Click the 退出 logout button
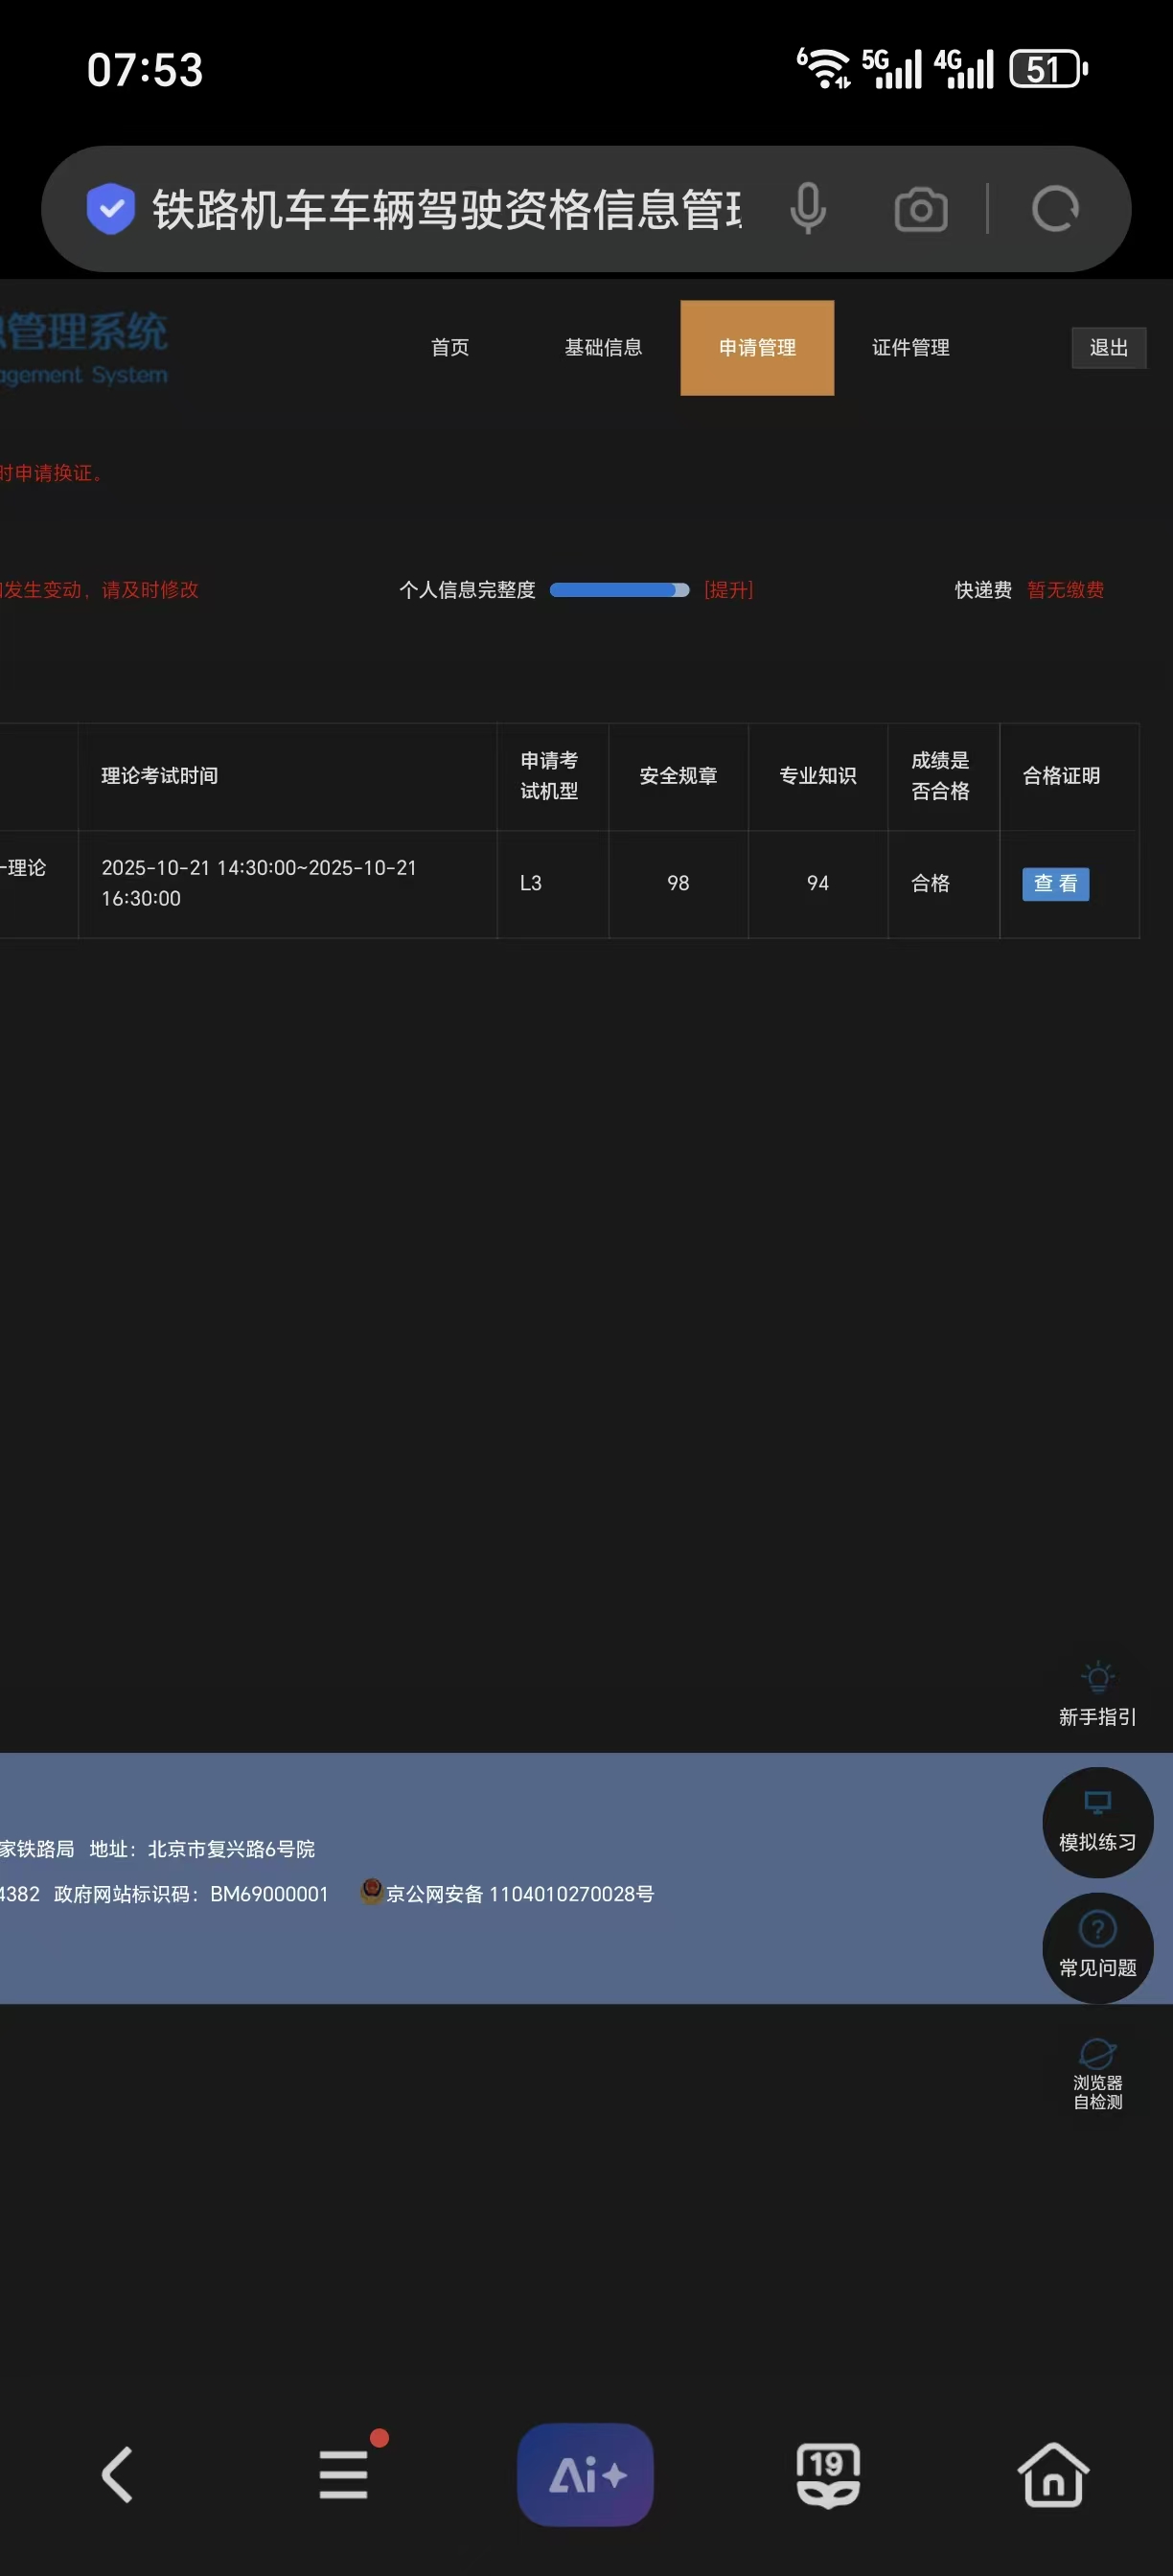Viewport: 1173px width, 2576px height. 1108,347
